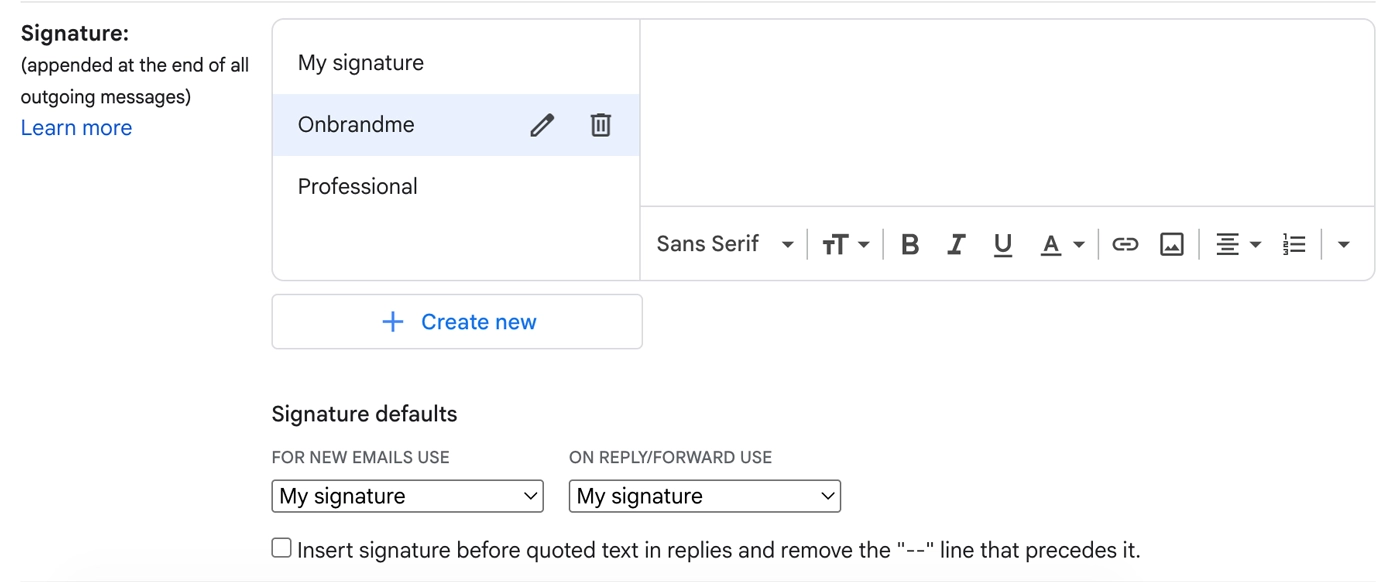This screenshot has width=1400, height=582.
Task: Open the alignment options menu
Action: (x=1238, y=243)
